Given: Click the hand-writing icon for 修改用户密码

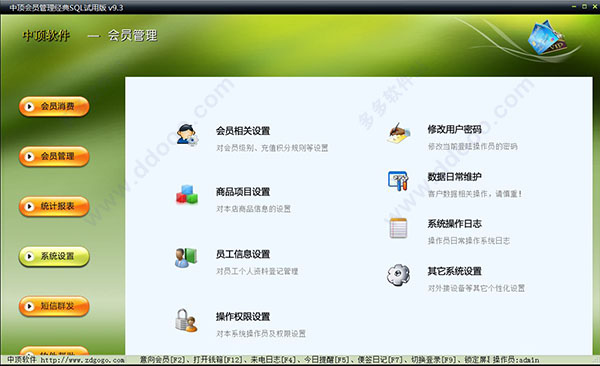Looking at the screenshot, I should coord(398,133).
